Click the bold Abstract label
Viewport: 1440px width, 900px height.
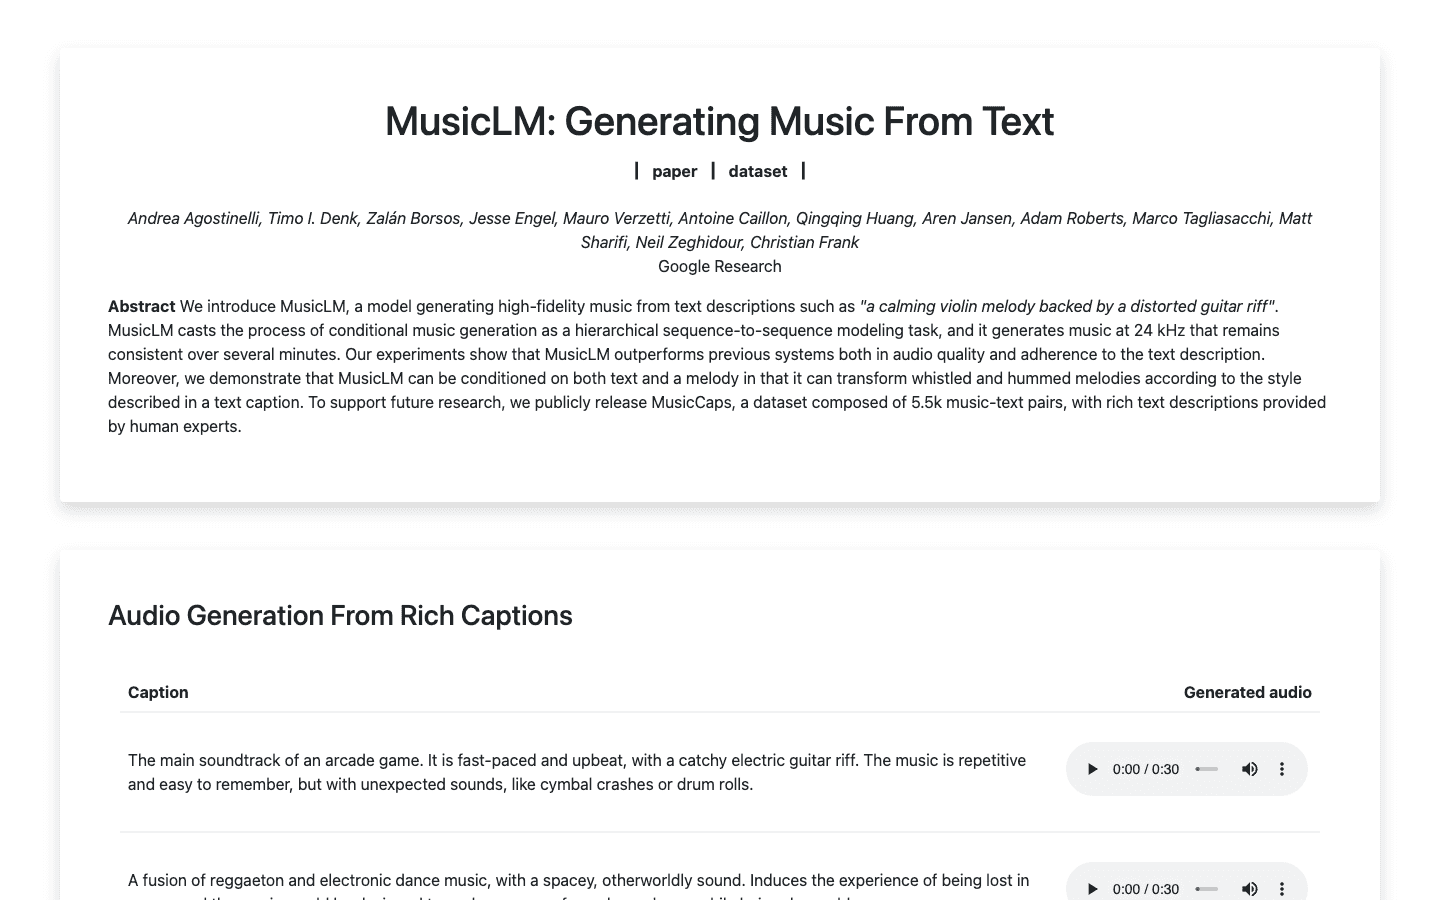[x=142, y=306]
